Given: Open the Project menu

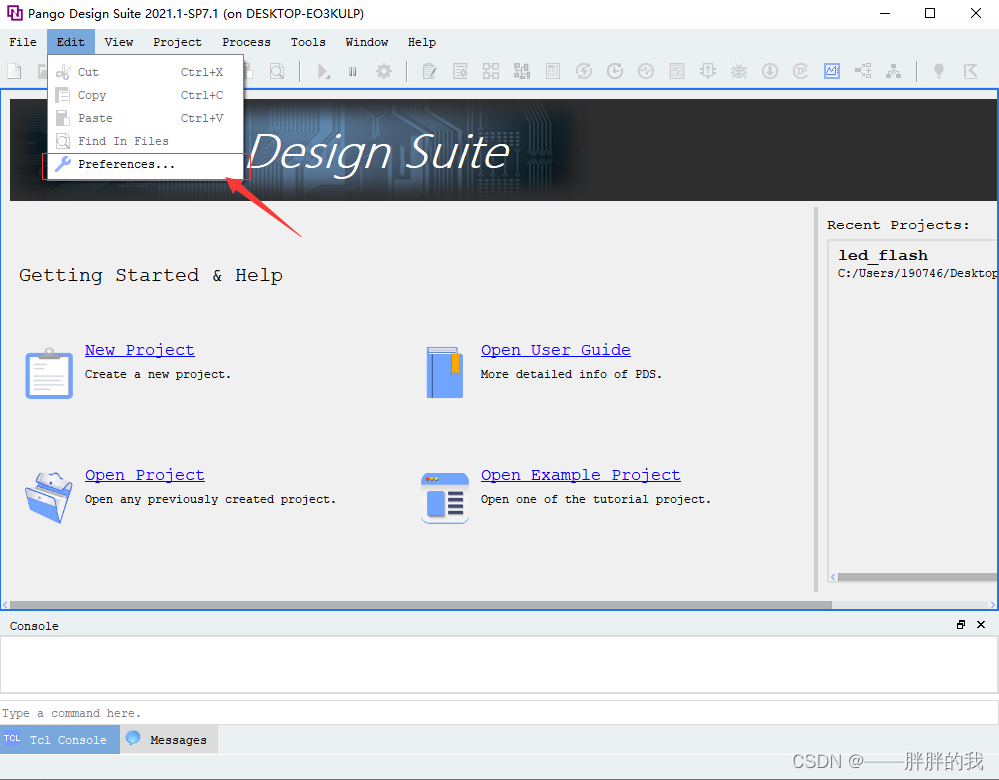Looking at the screenshot, I should [x=177, y=42].
